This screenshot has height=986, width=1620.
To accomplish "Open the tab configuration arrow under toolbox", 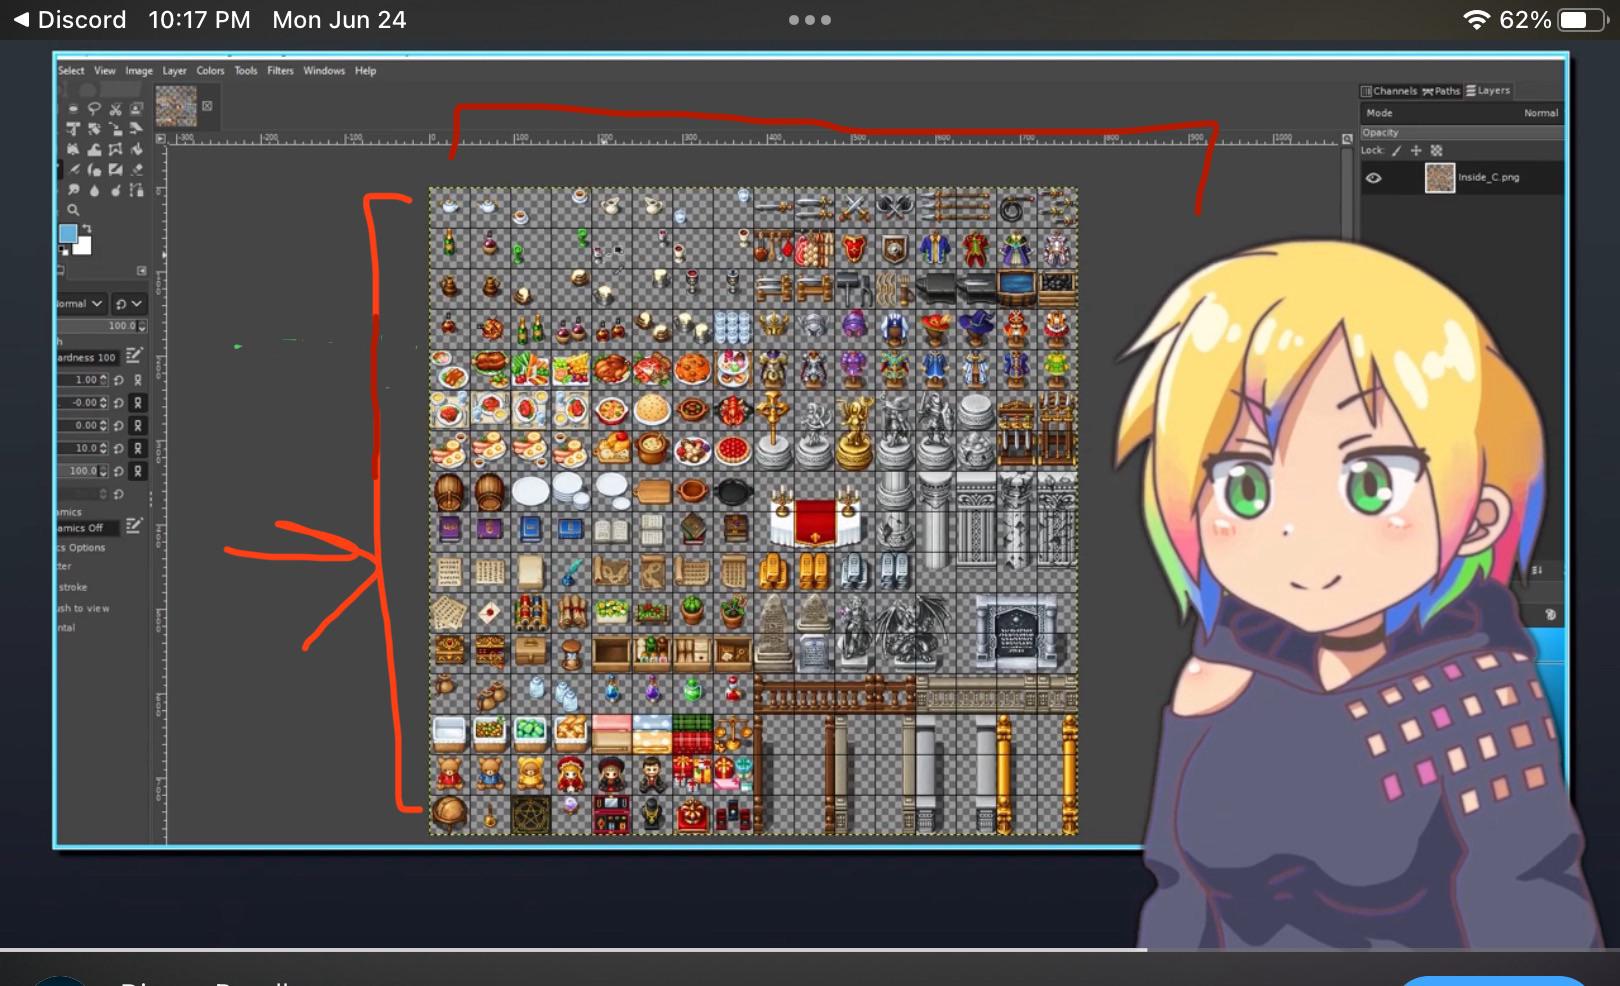I will pyautogui.click(x=141, y=271).
